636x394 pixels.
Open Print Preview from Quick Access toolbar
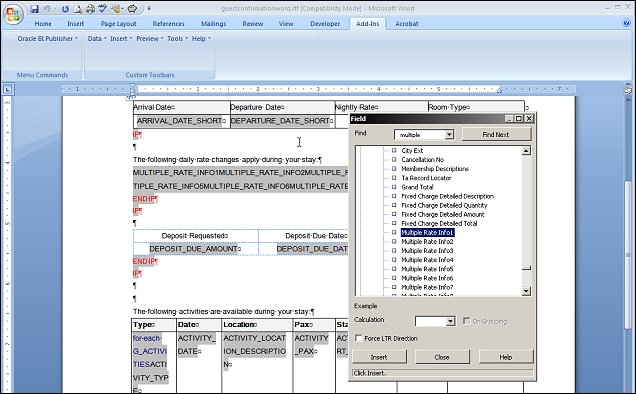[x=77, y=9]
